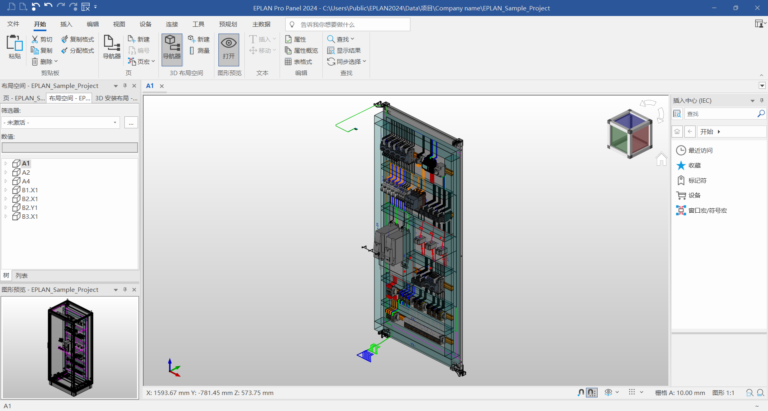The image size is (768, 411).
Task: Open 标记符 (Tags) entry
Action: click(x=691, y=180)
